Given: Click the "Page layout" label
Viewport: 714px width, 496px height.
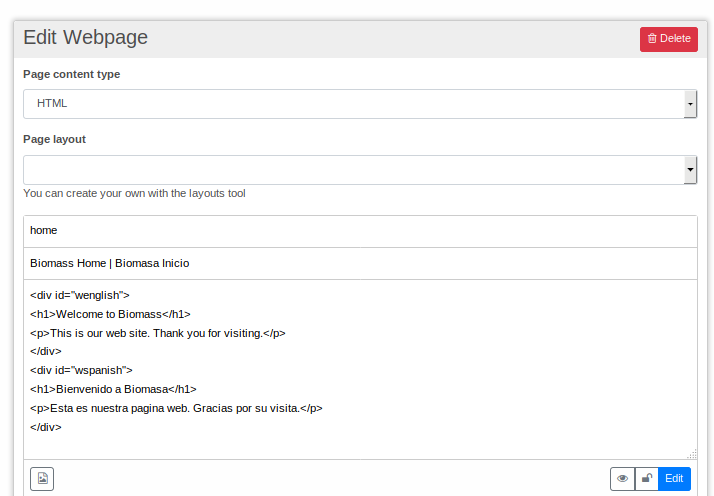Looking at the screenshot, I should (x=55, y=139).
